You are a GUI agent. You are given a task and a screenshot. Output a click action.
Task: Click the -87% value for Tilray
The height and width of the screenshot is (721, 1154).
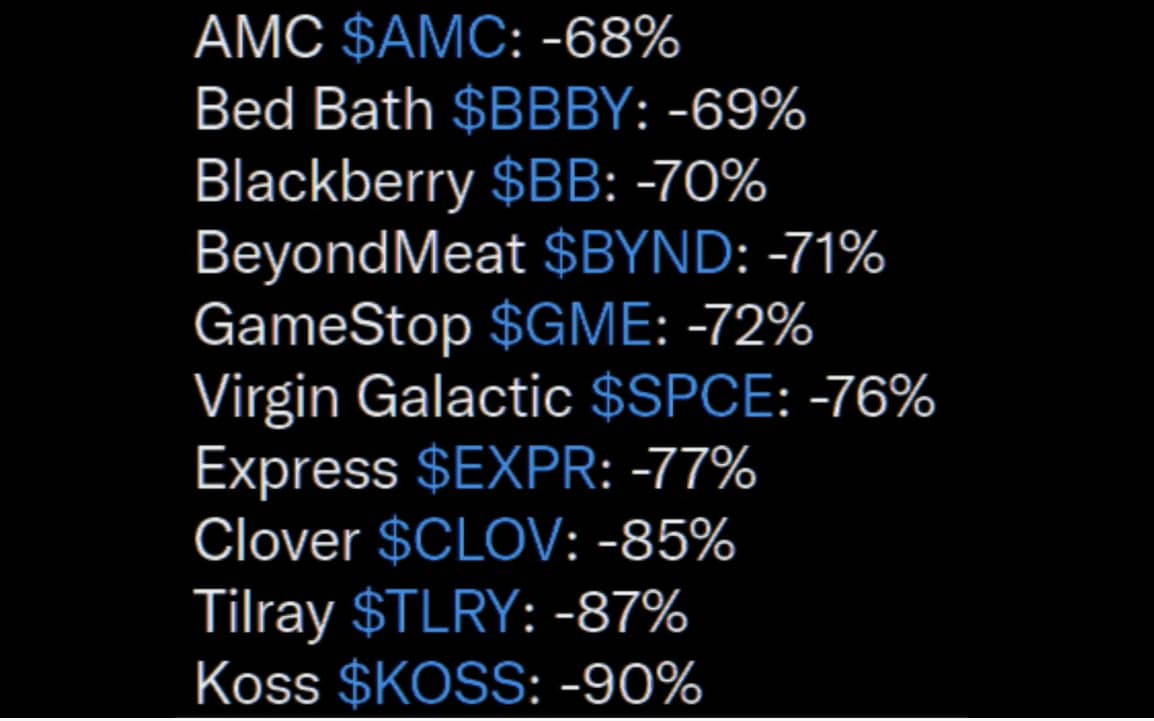coord(619,612)
